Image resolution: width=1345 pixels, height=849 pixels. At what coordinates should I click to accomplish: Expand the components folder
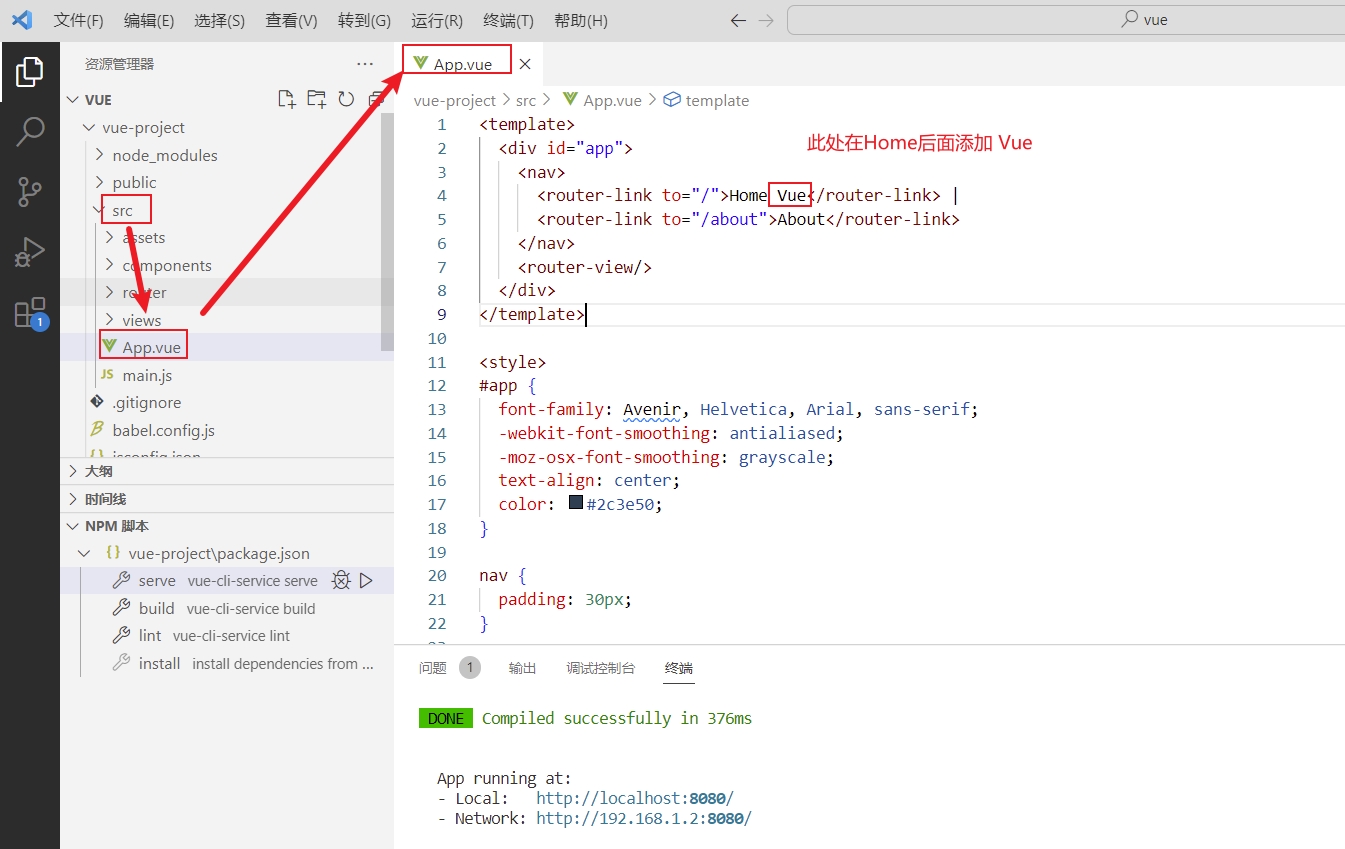click(166, 266)
